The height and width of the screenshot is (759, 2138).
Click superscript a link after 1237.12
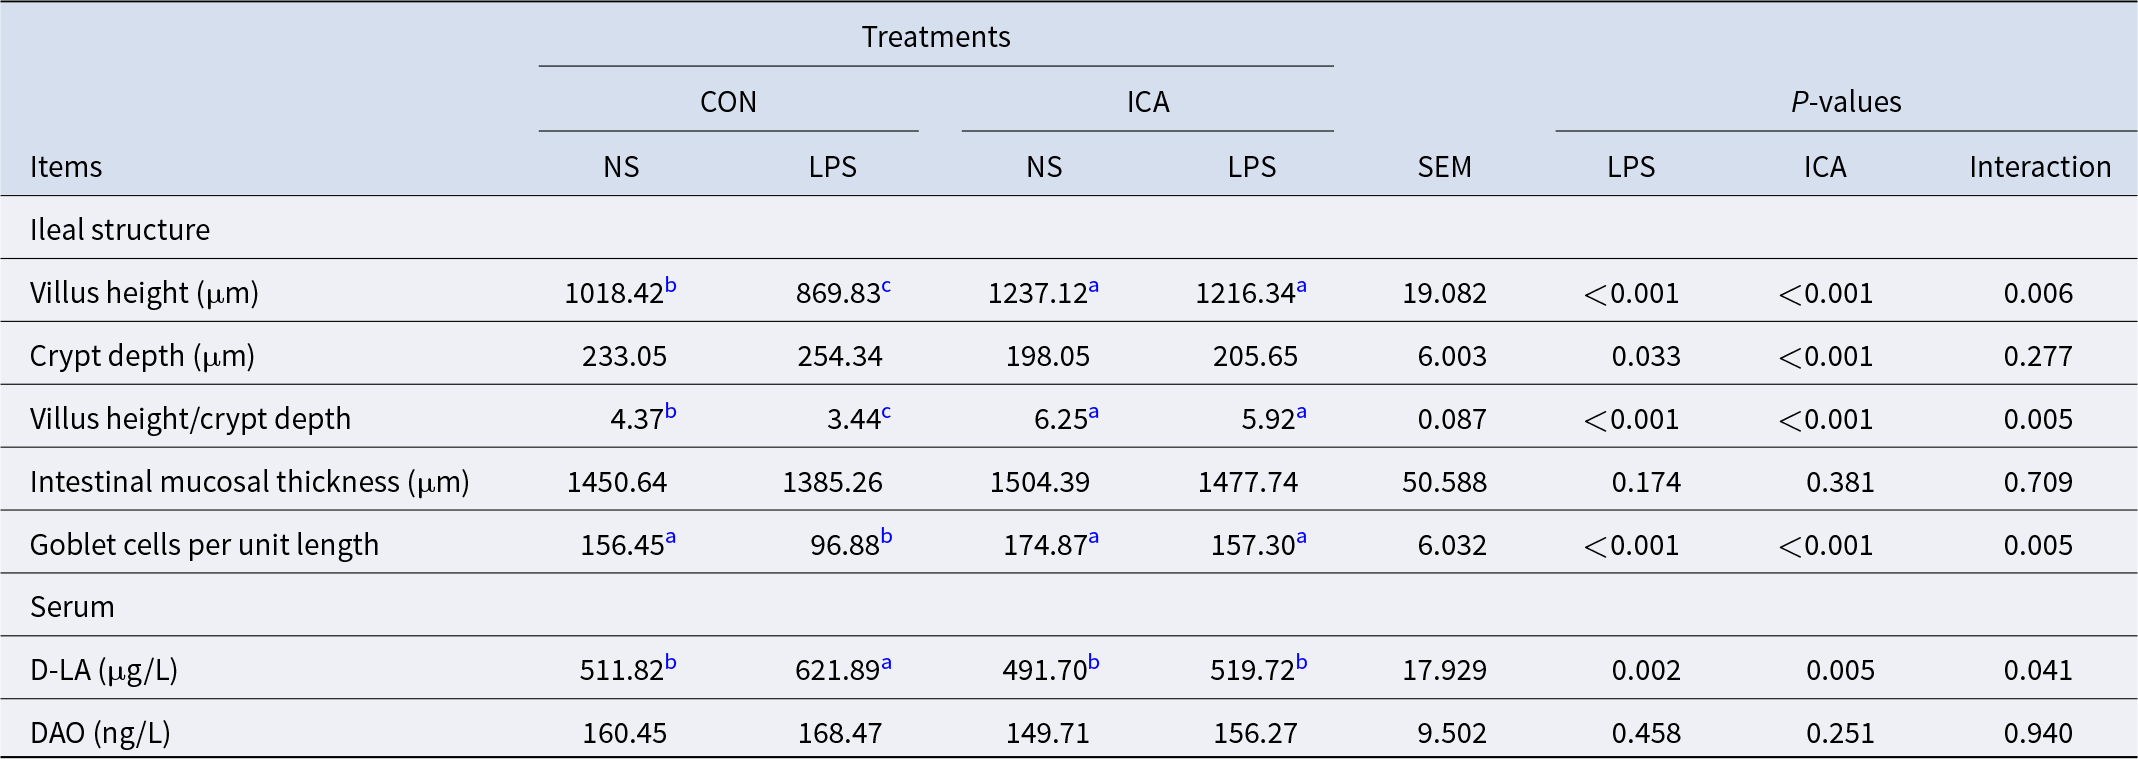pos(1093,286)
